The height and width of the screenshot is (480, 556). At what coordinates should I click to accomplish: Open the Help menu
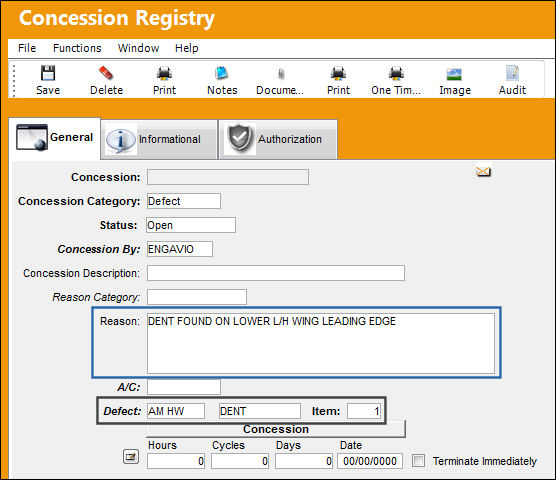187,48
